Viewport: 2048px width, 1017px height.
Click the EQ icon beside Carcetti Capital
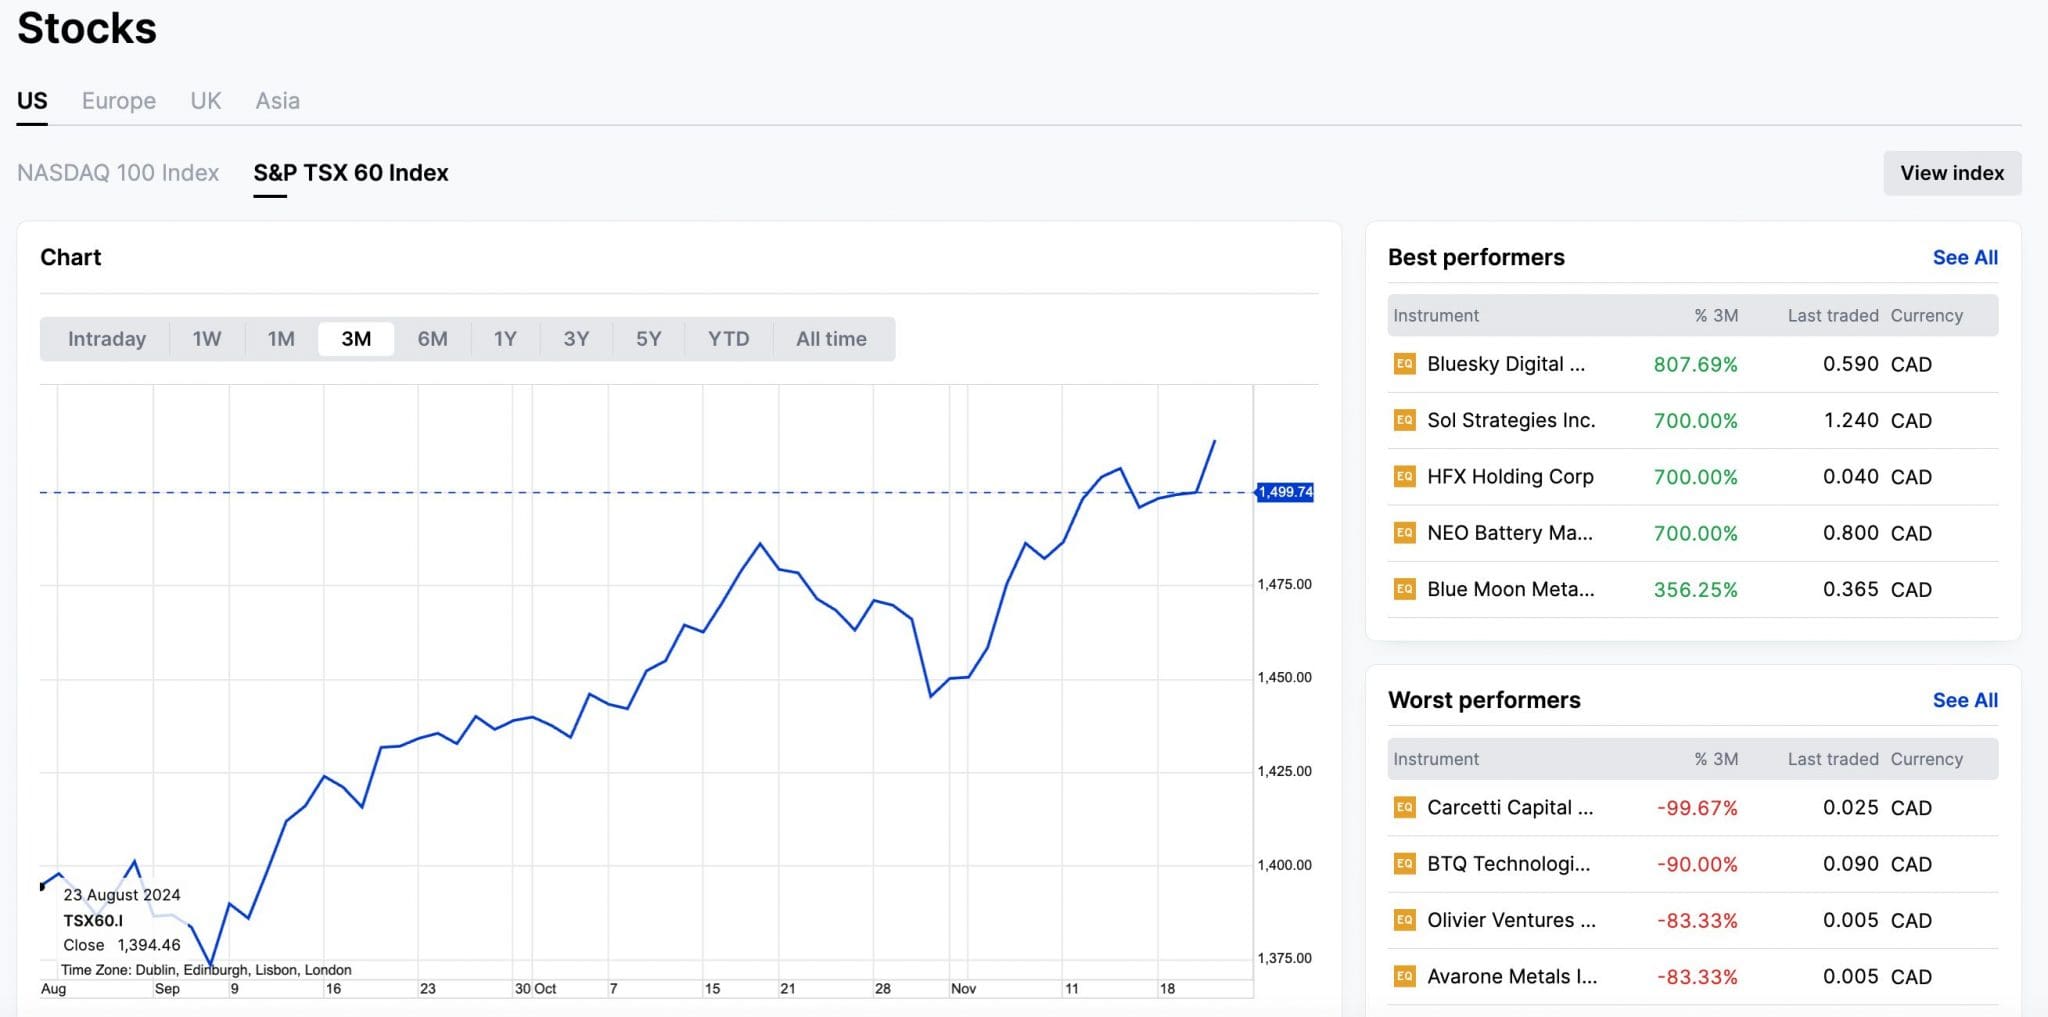(x=1404, y=807)
